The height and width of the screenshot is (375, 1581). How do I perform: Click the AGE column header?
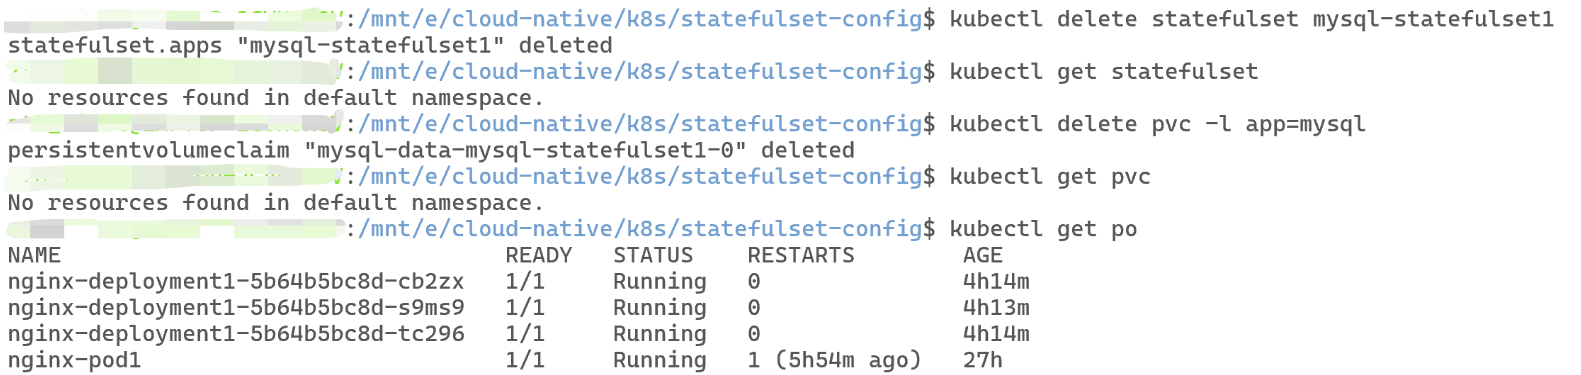[x=983, y=255]
